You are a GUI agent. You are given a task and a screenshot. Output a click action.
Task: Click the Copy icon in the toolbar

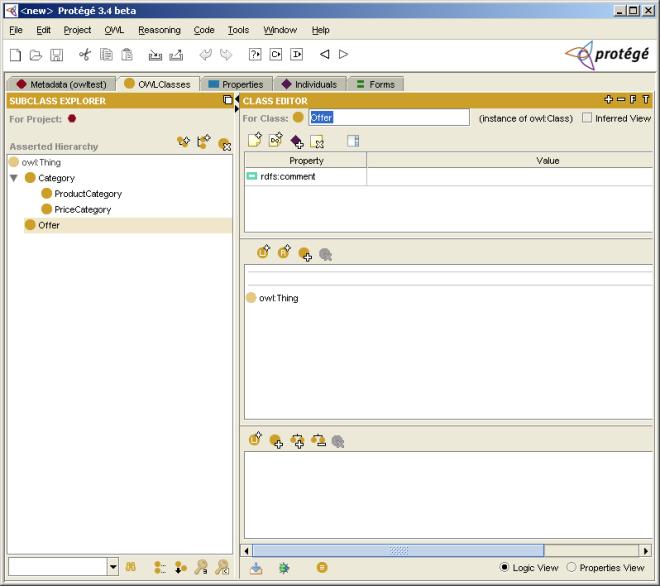106,55
